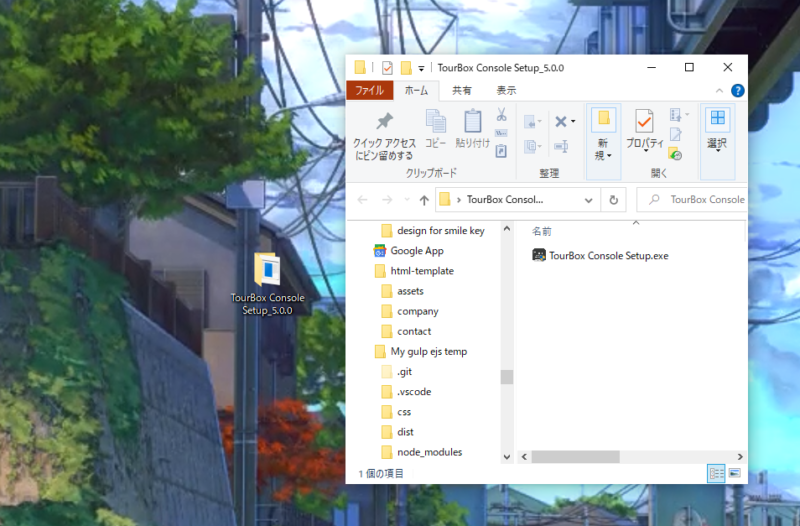
Task: Click the title bar New folder quick-access icon
Action: [x=406, y=68]
